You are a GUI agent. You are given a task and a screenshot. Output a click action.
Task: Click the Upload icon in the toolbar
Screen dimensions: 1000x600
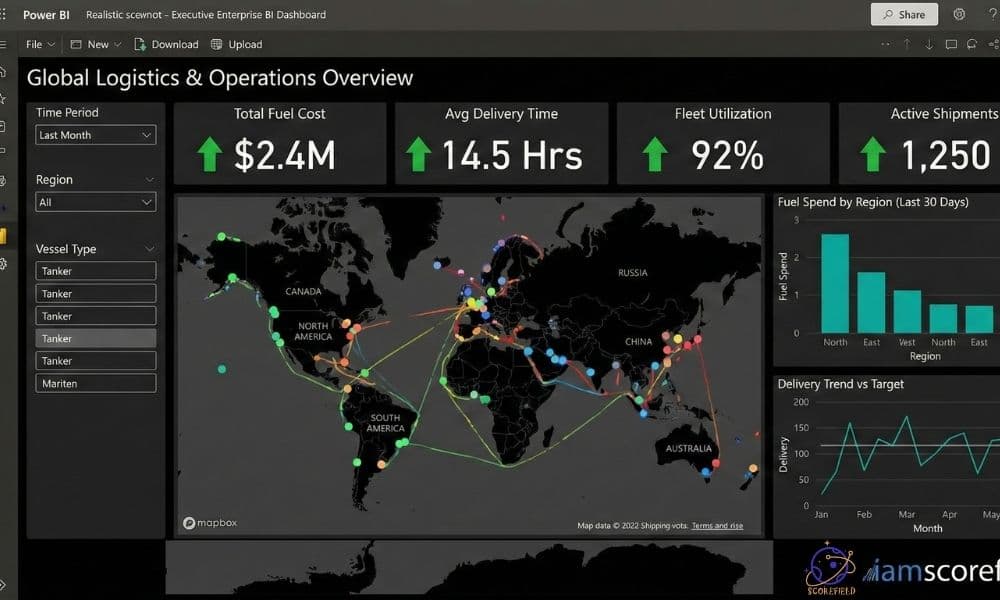tap(215, 44)
